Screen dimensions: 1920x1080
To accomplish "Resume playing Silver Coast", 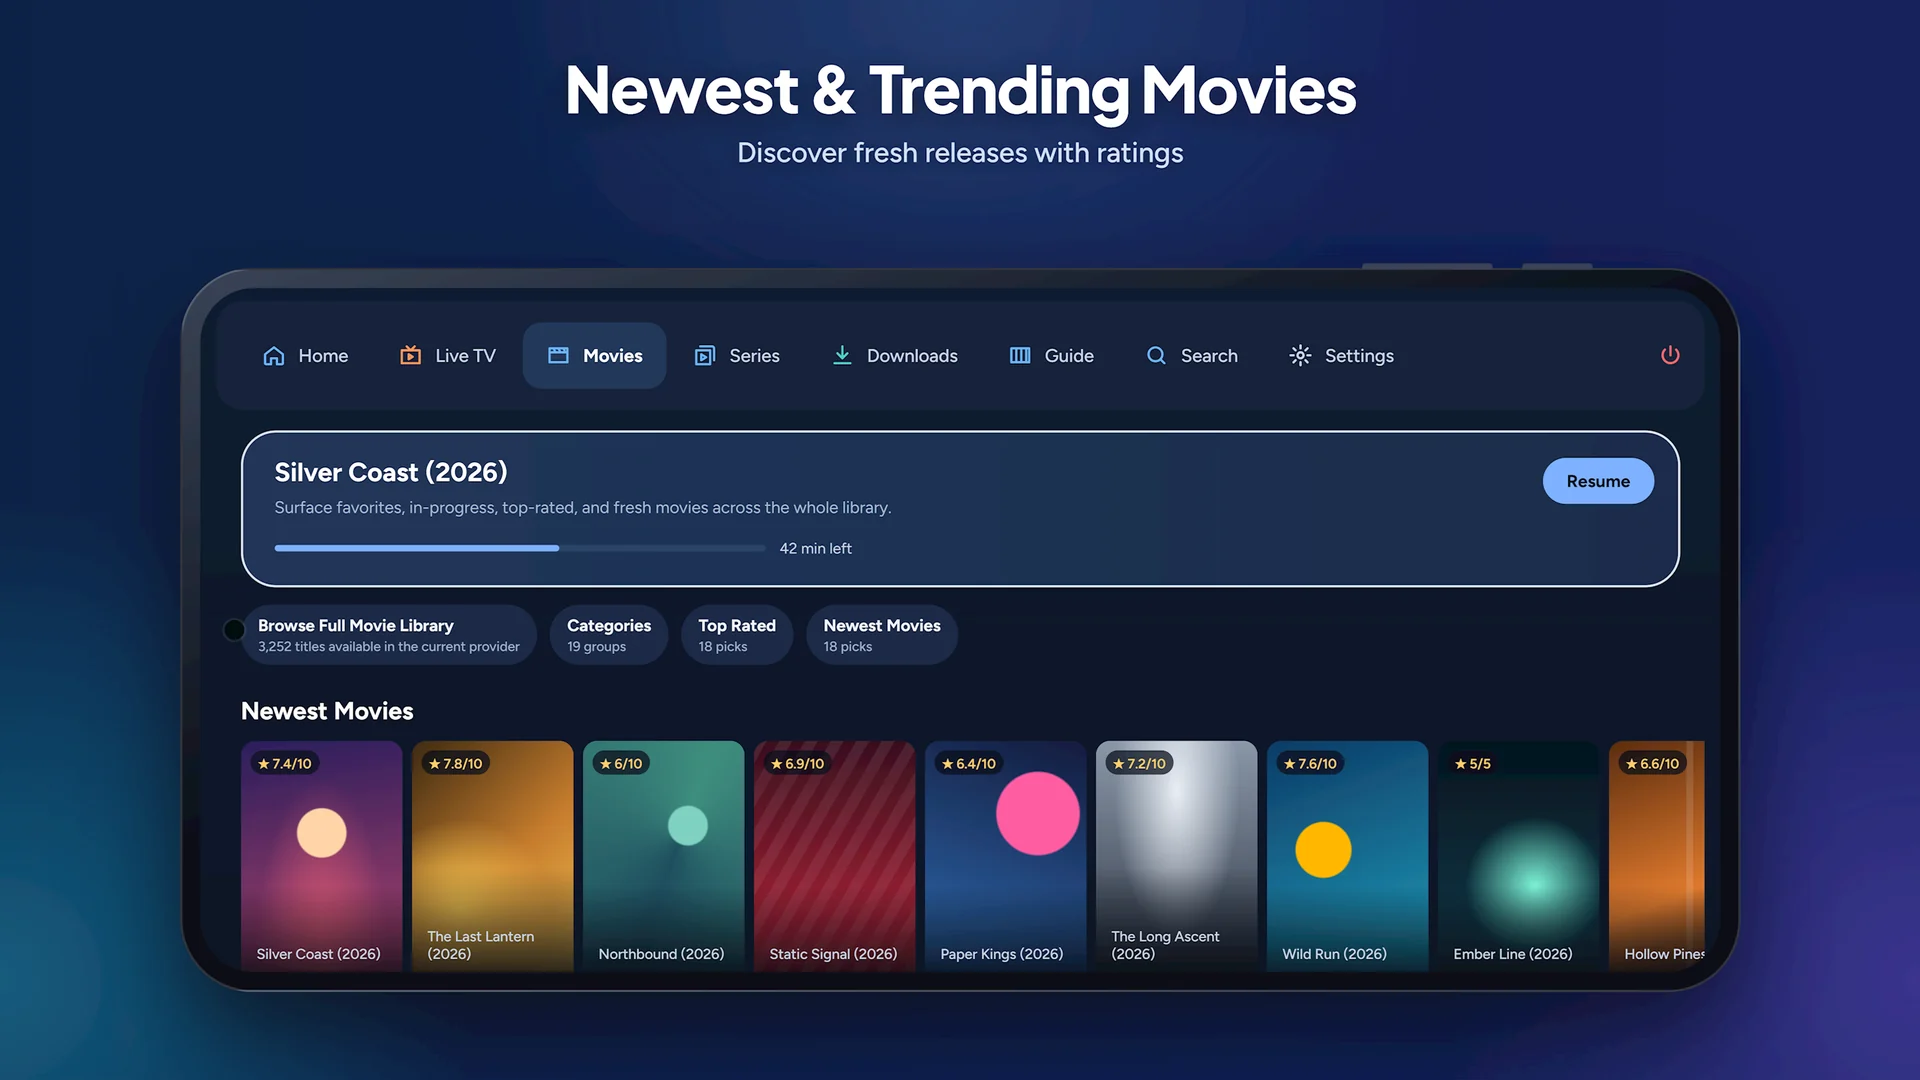I will pyautogui.click(x=1598, y=481).
